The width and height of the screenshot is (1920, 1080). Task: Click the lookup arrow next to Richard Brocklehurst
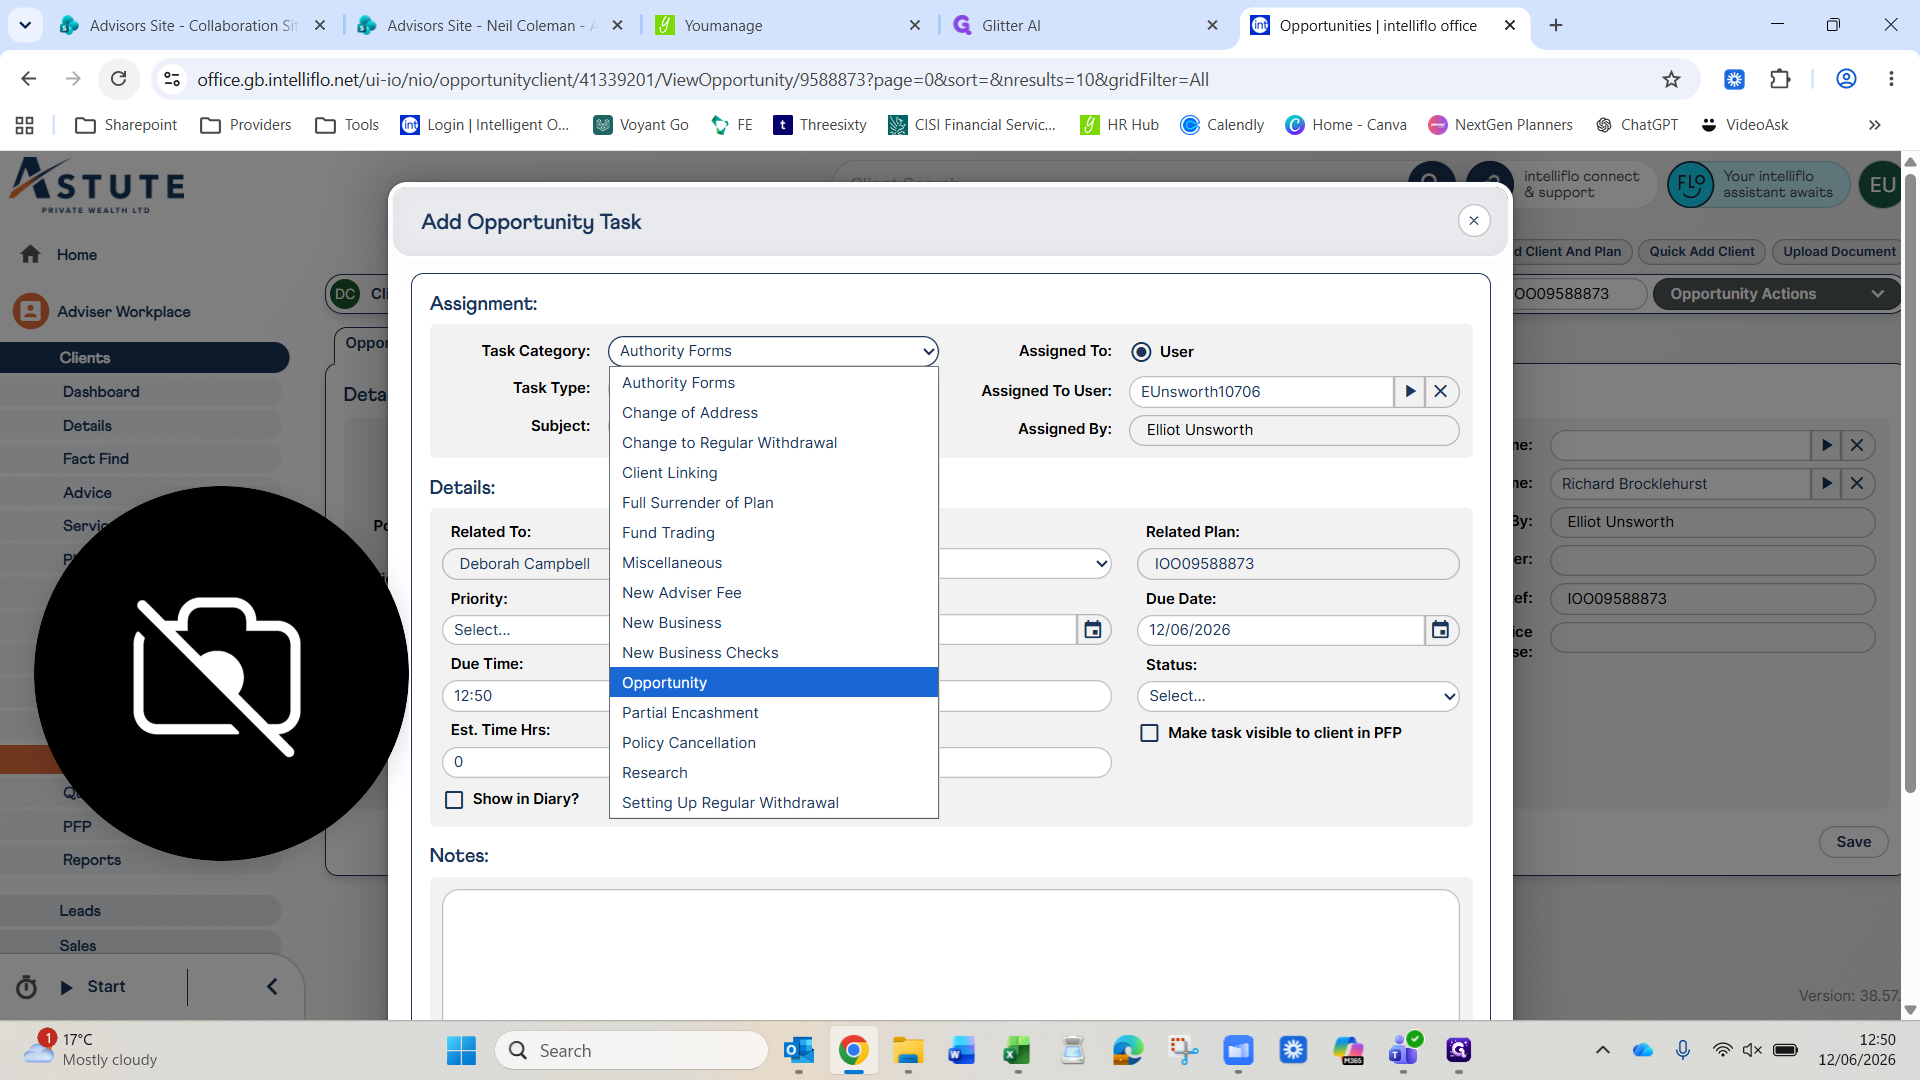(1827, 484)
